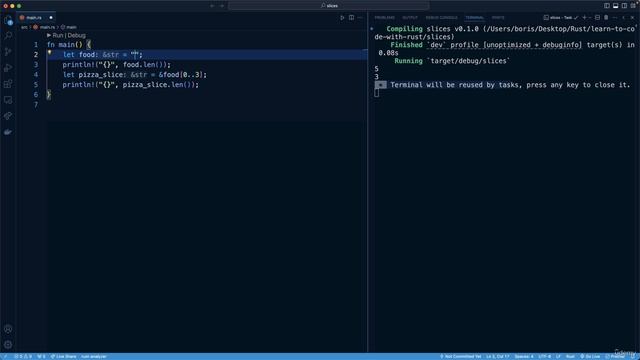Click the slices command center search box
This screenshot has width=640, height=360.
(x=329, y=6)
